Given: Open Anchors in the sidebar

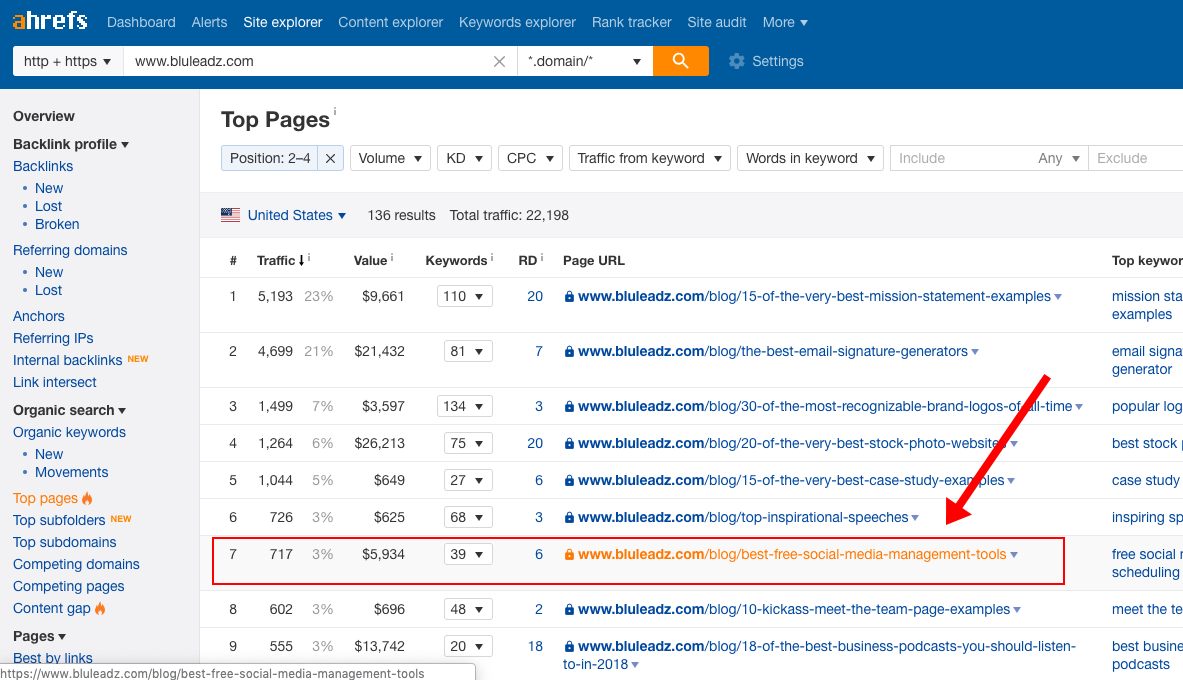Looking at the screenshot, I should (x=38, y=316).
